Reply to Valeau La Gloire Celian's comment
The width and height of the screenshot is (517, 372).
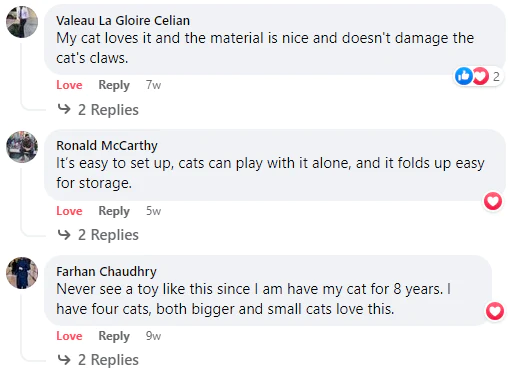(114, 85)
